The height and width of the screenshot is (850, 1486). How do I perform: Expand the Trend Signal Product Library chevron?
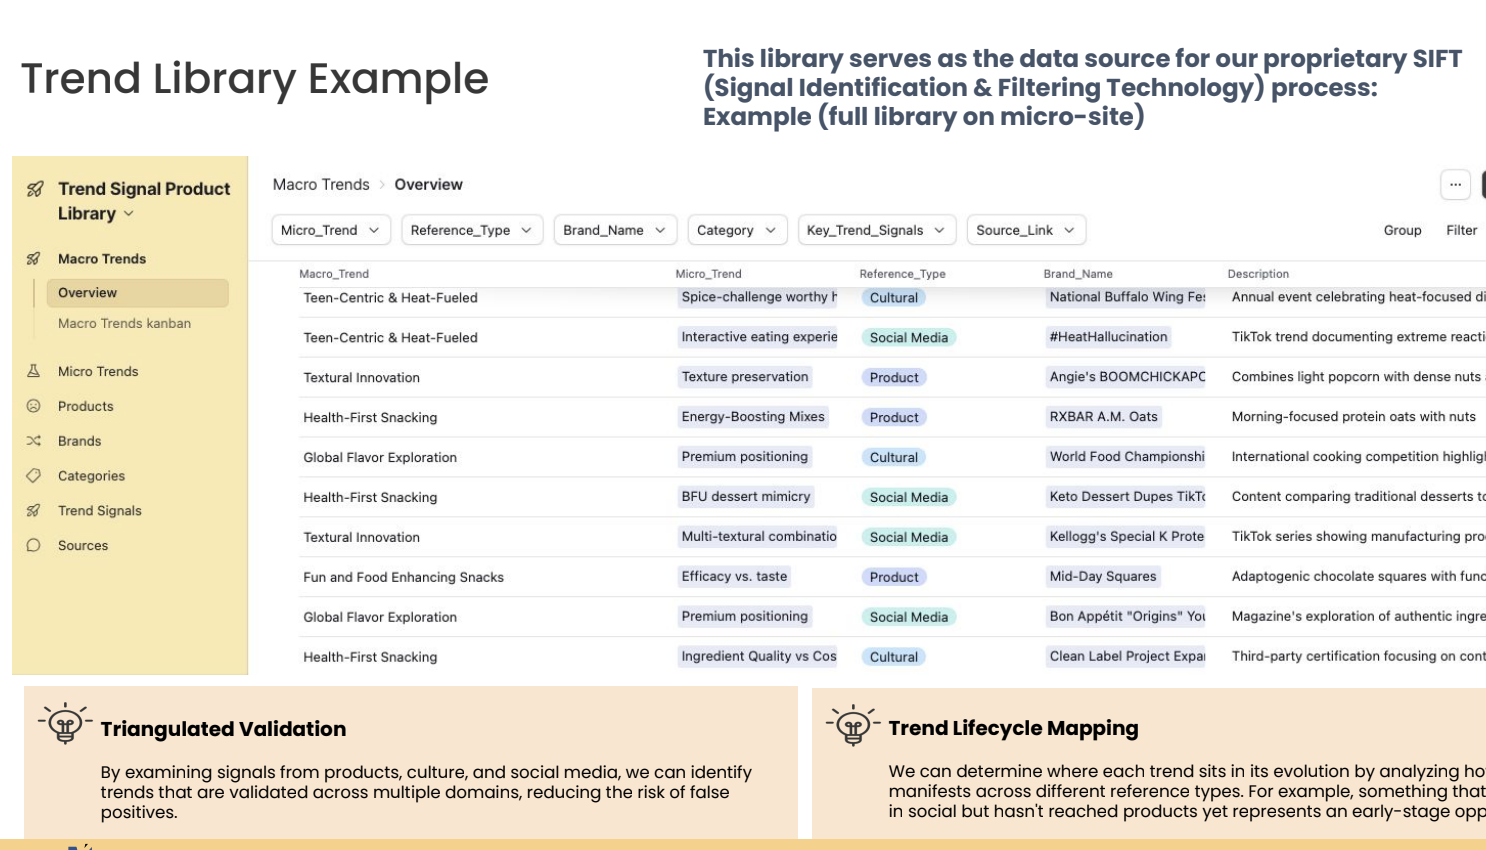129,214
